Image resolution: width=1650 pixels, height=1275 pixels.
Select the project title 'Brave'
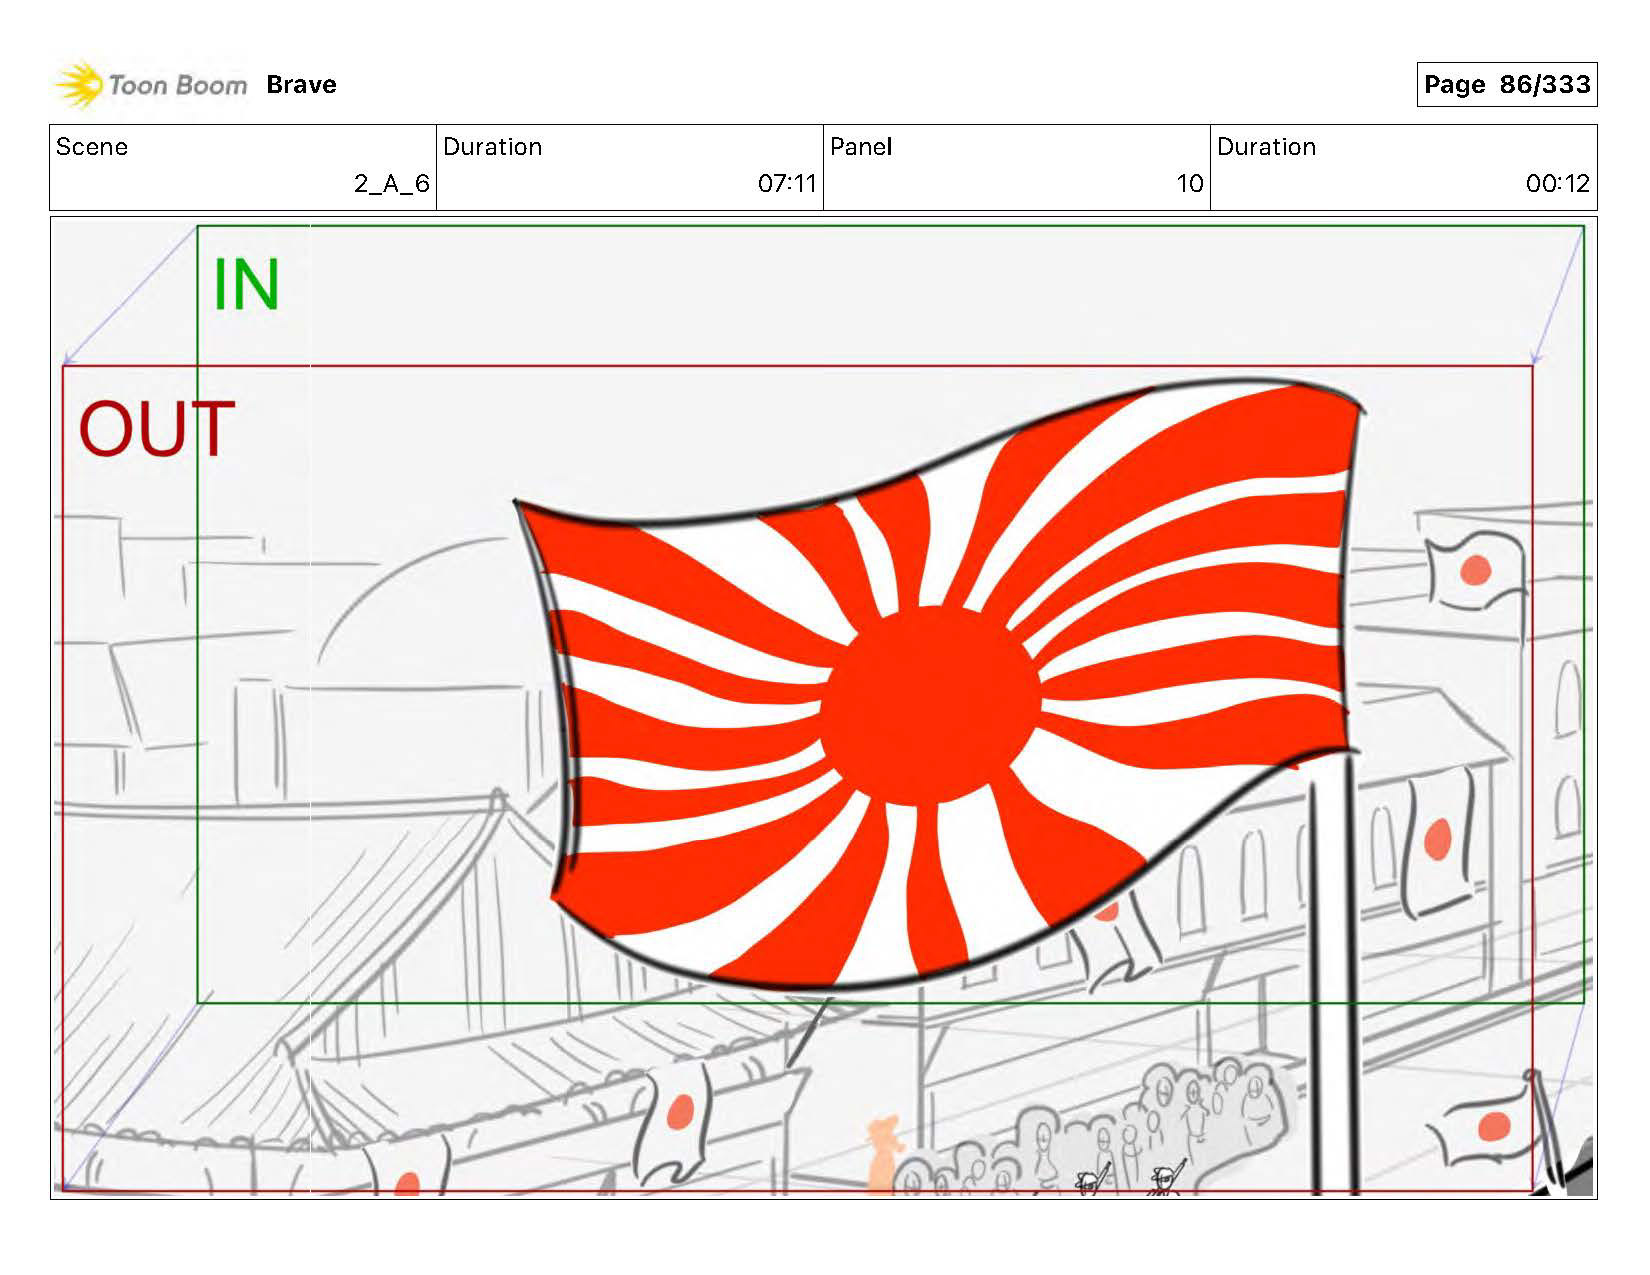pos(301,85)
